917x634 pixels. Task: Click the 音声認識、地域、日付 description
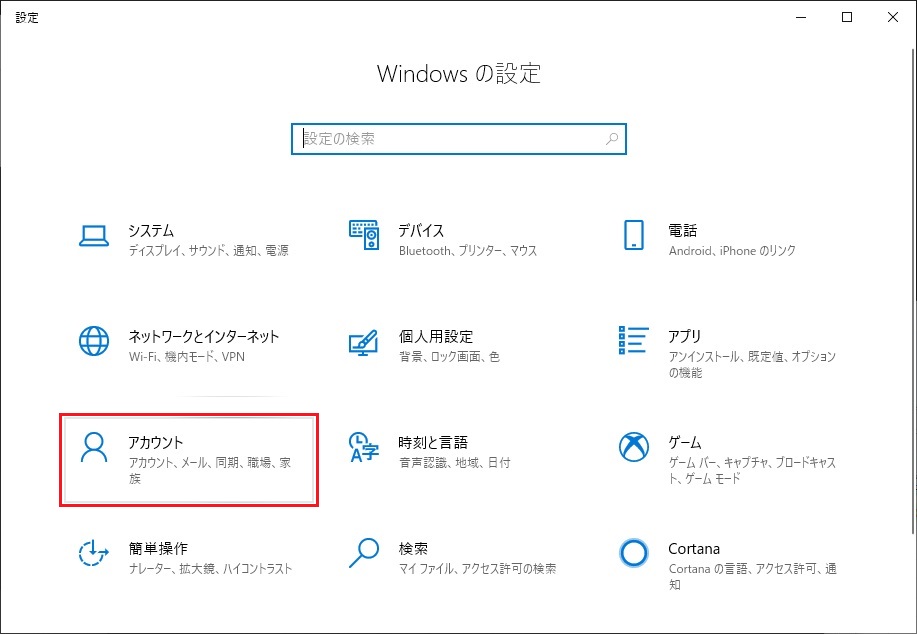(x=454, y=462)
